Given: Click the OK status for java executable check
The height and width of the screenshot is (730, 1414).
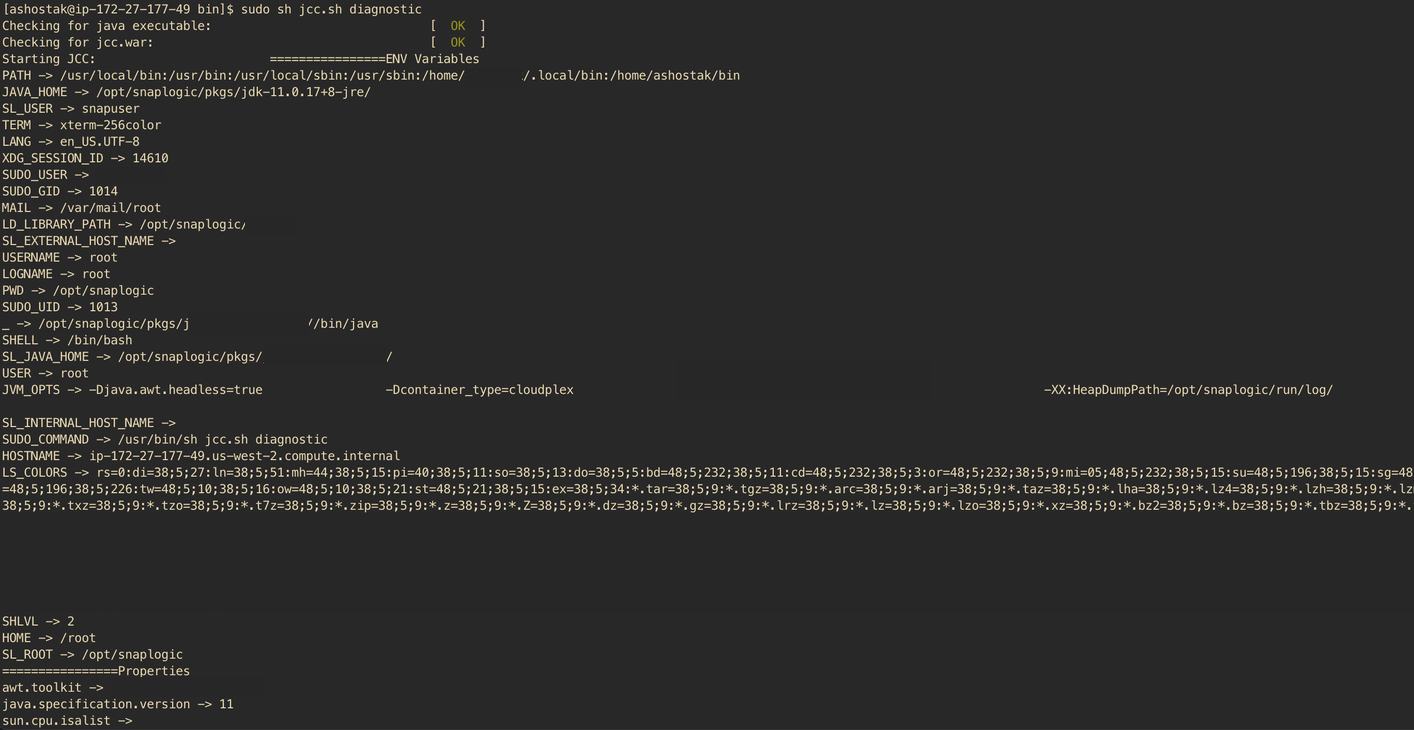Looking at the screenshot, I should (x=457, y=25).
